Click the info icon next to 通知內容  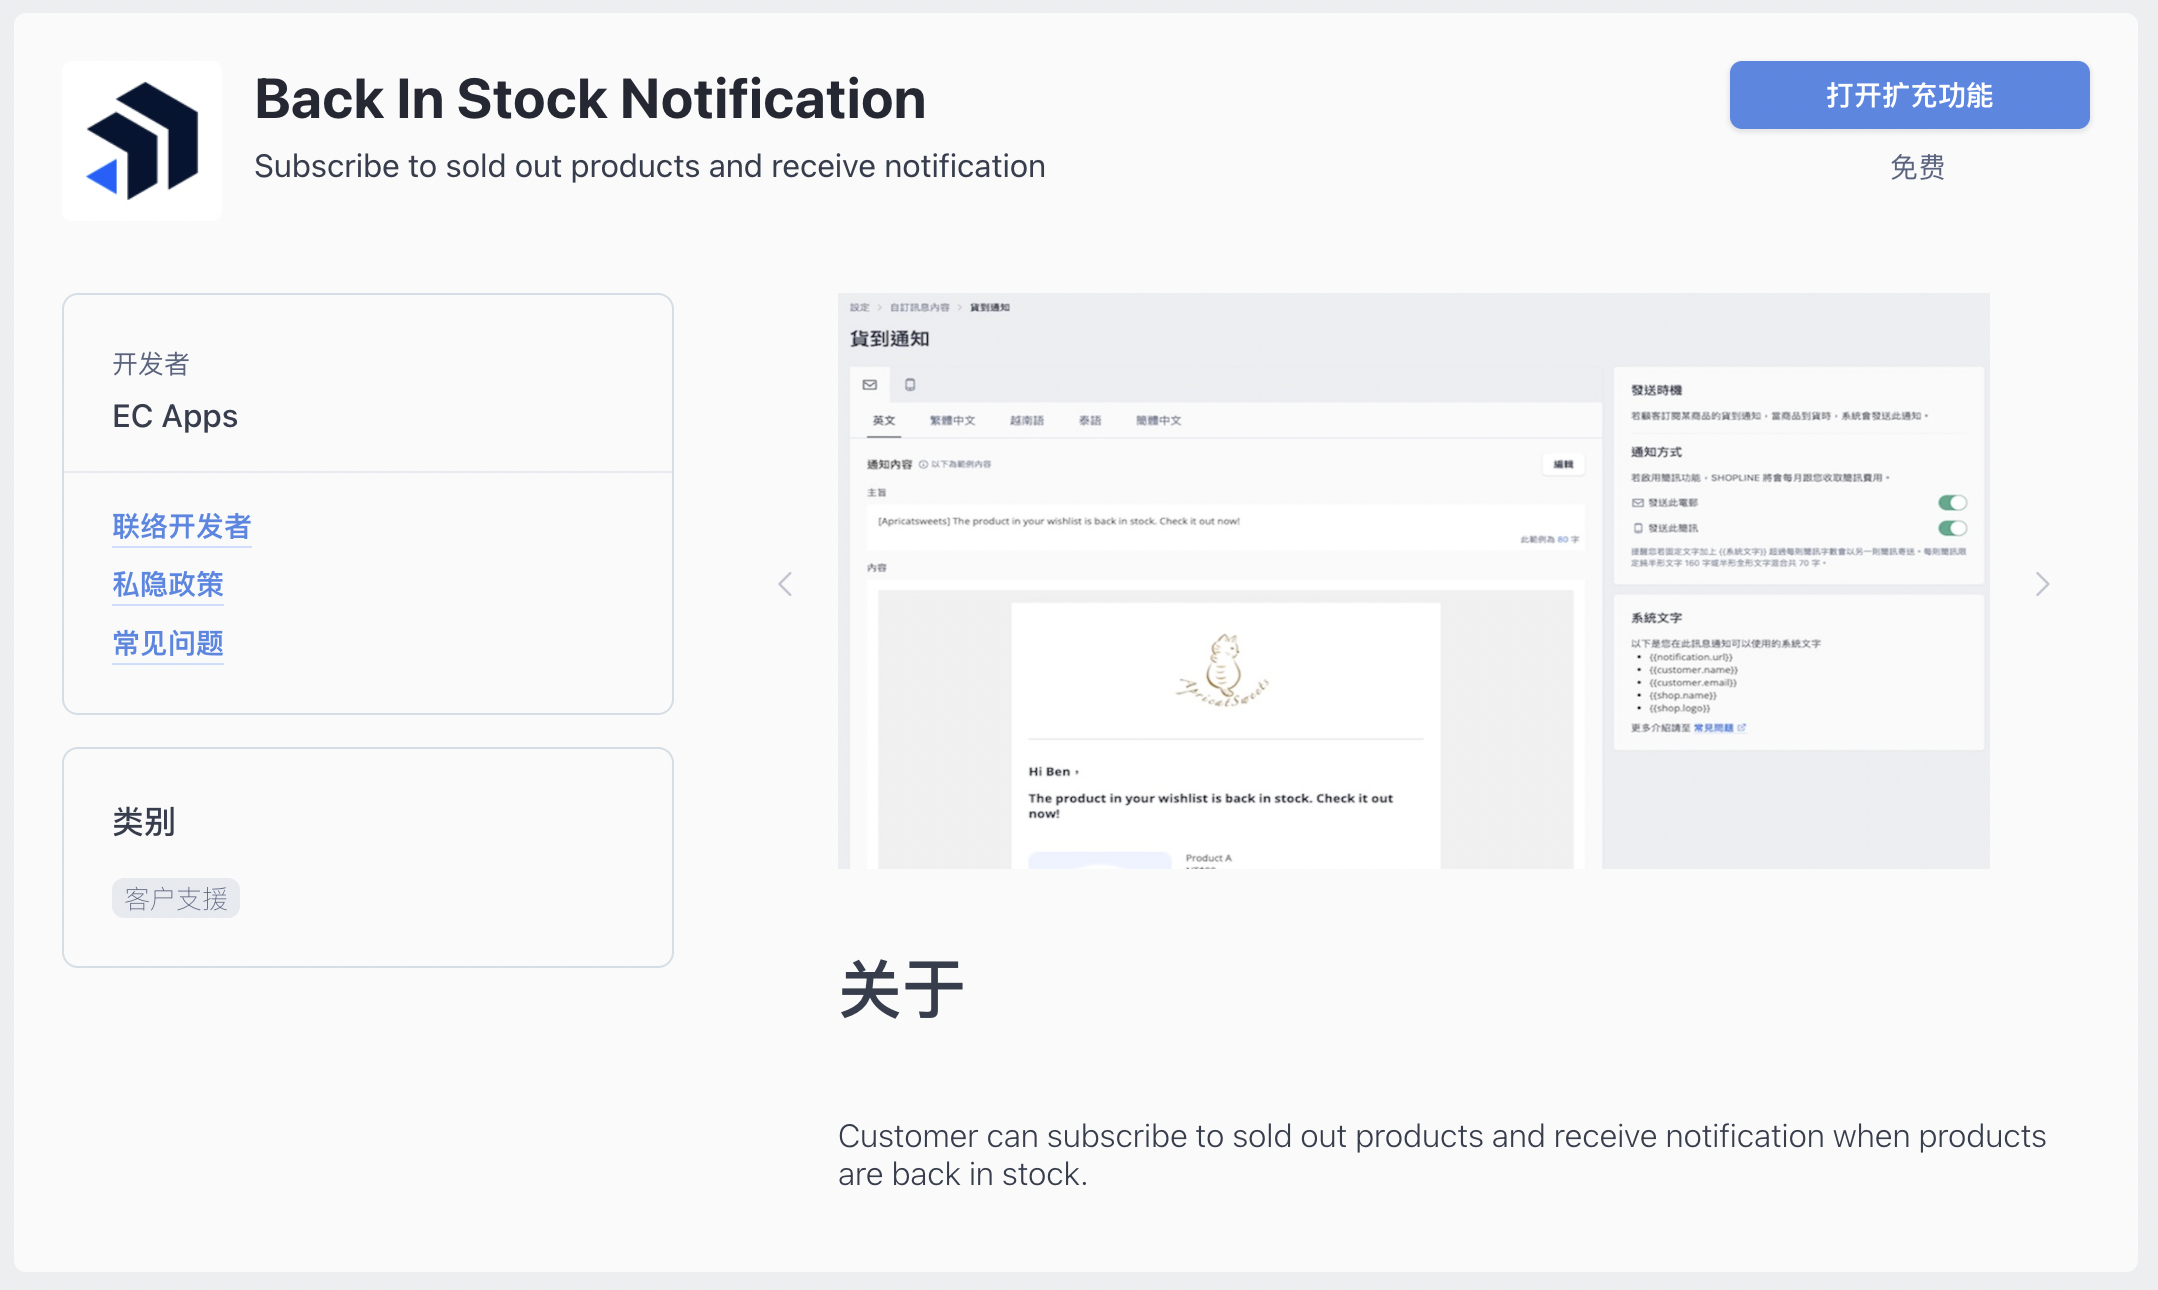click(923, 464)
